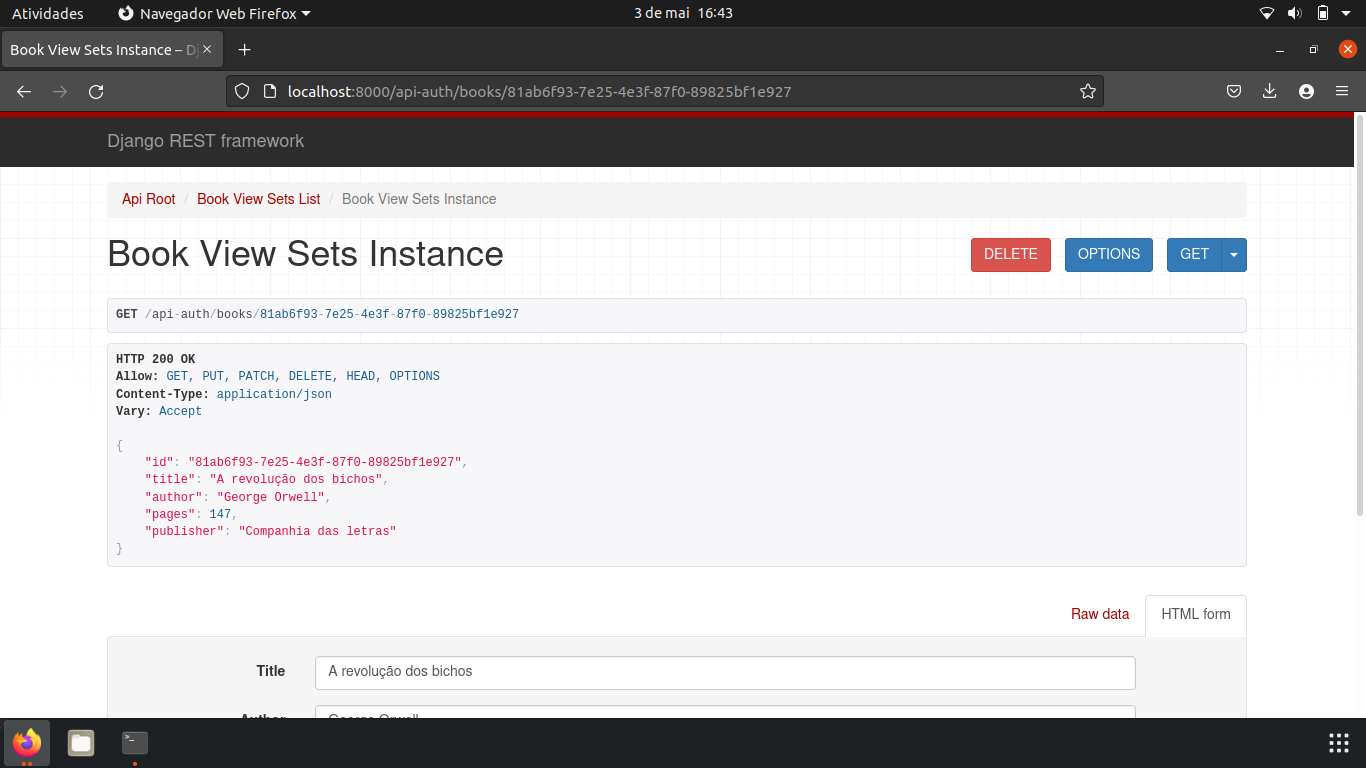
Task: Open the Downloads panel icon
Action: tap(1270, 91)
